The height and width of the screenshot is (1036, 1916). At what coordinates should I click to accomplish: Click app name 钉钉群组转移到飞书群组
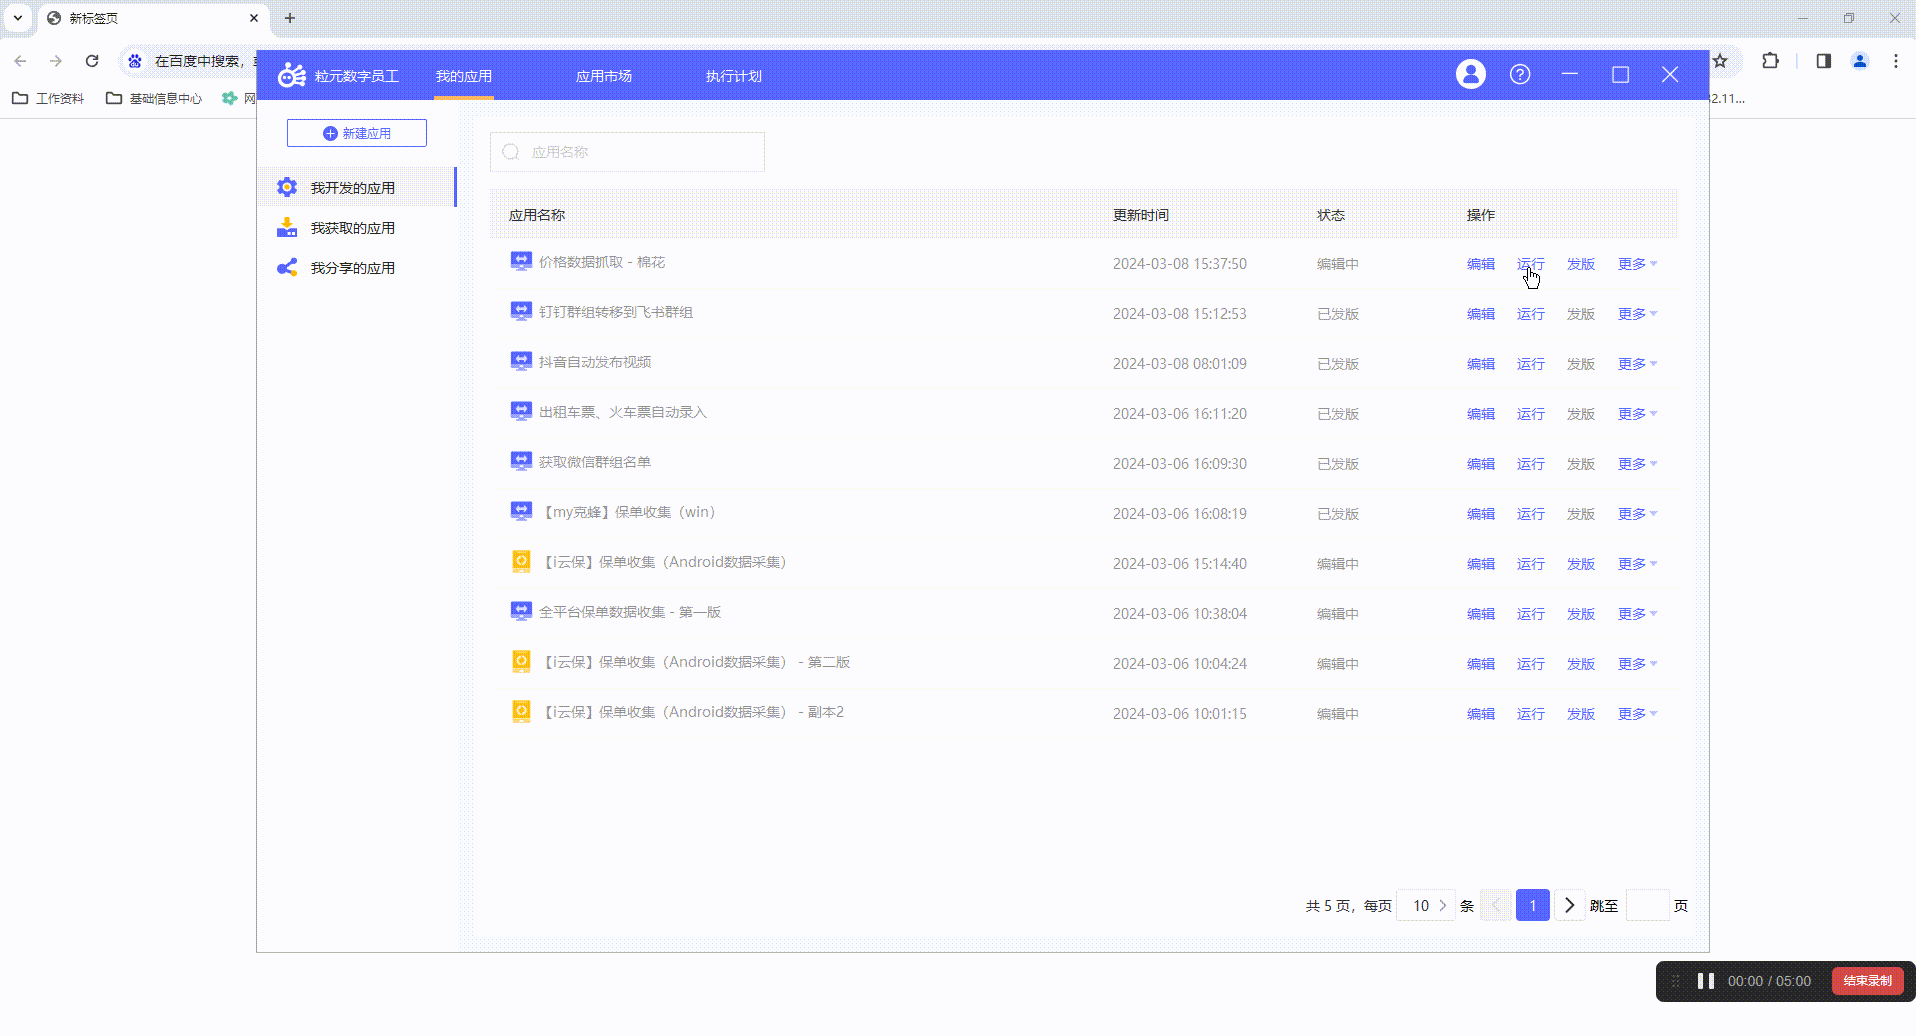(x=616, y=312)
